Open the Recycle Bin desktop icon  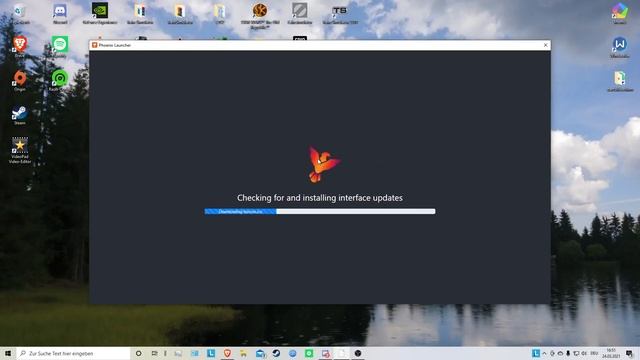[x=20, y=13]
